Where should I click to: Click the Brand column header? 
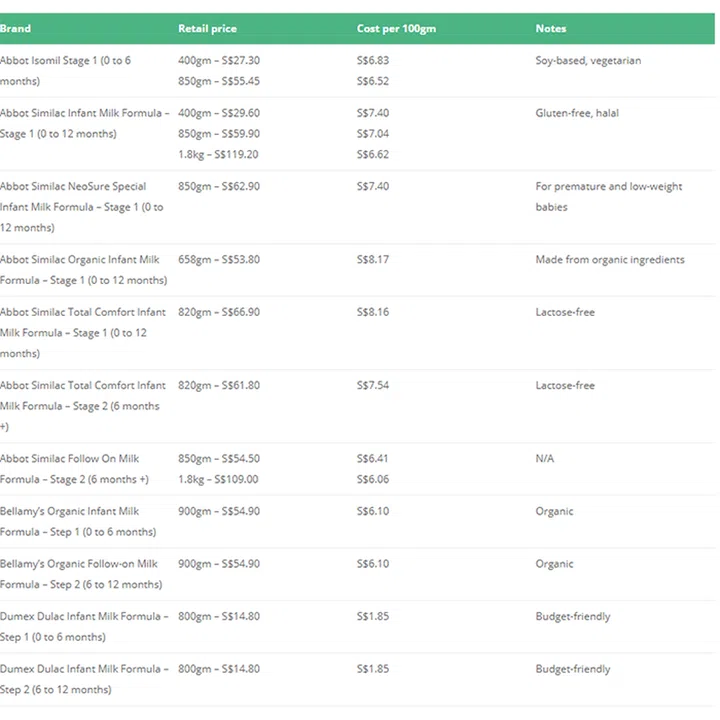15,28
